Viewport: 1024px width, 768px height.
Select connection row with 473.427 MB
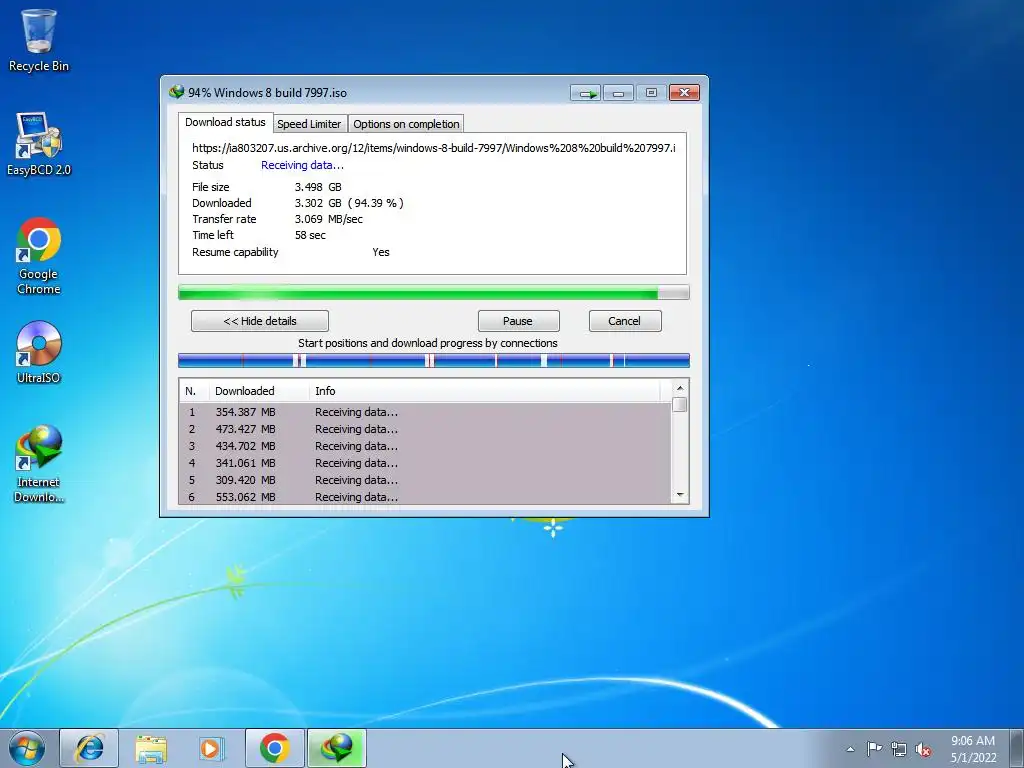point(425,429)
